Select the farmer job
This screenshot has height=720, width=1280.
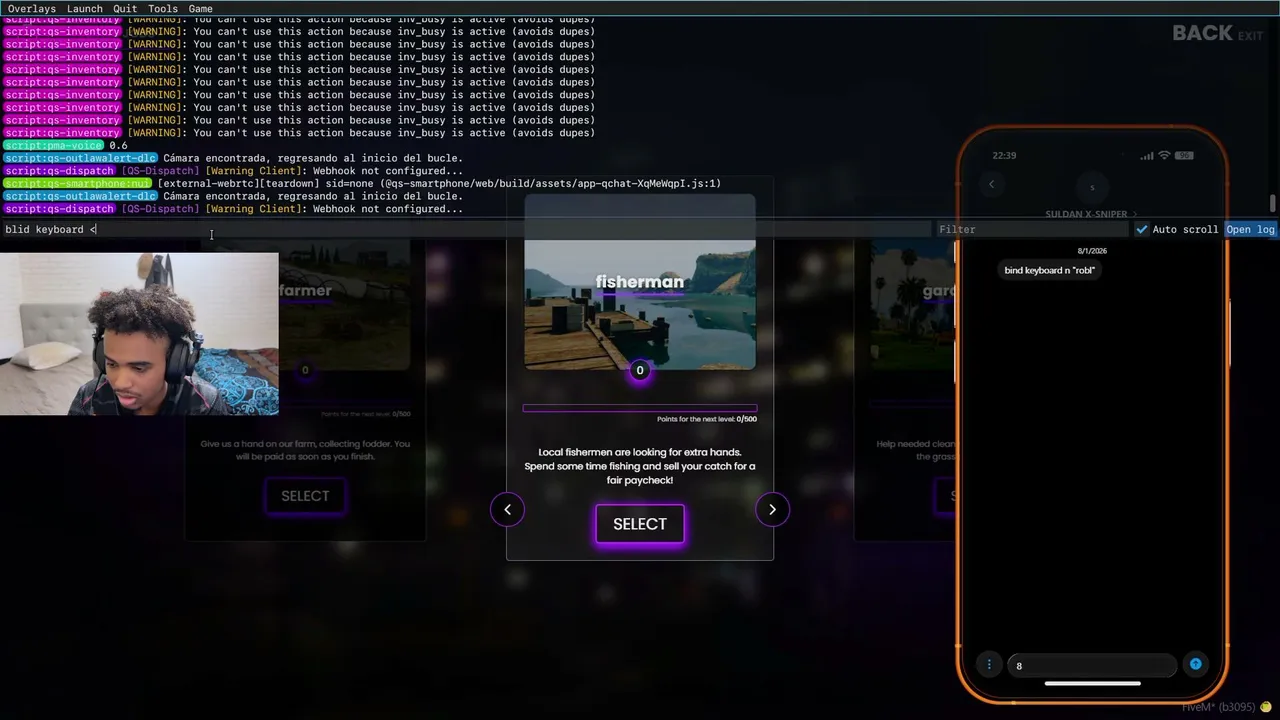[305, 496]
